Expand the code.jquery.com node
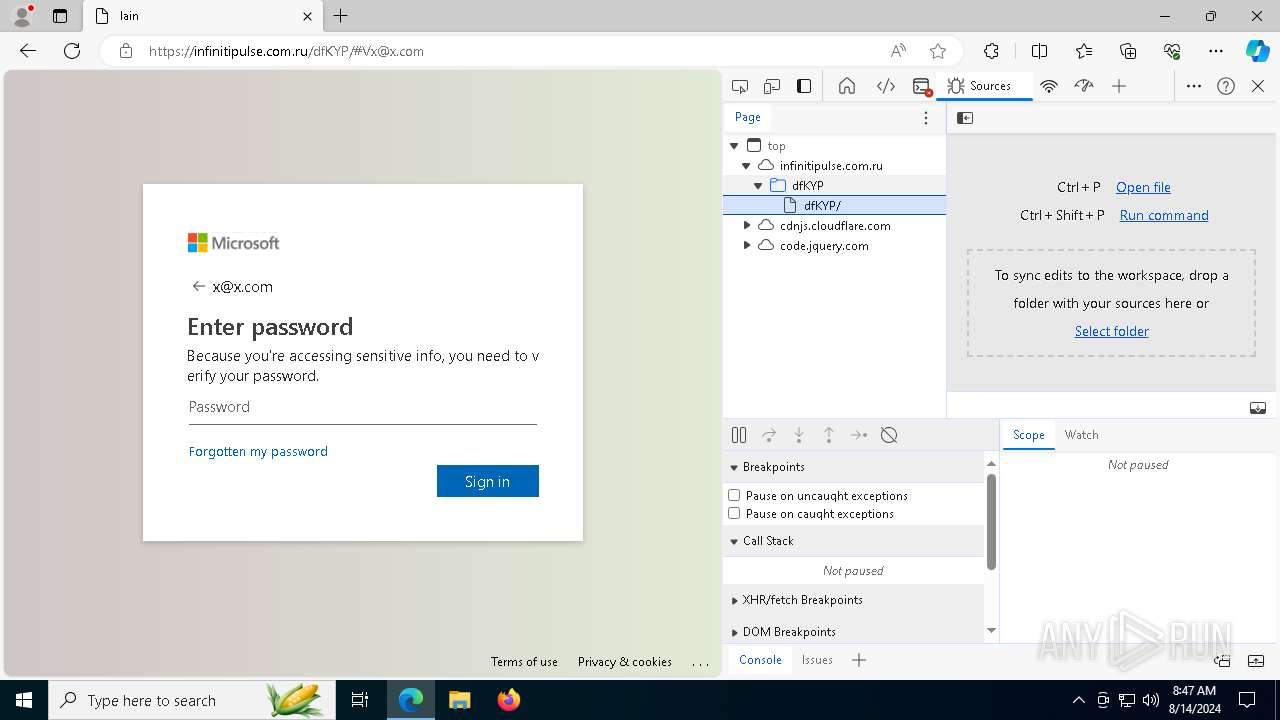The width and height of the screenshot is (1280, 720). 746,246
